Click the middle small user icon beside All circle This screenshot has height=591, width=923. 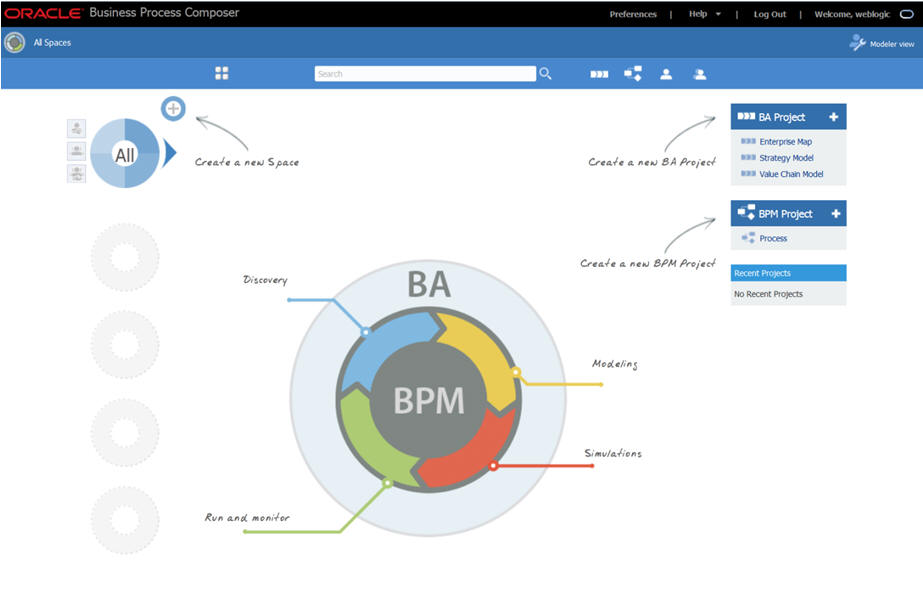coord(77,151)
